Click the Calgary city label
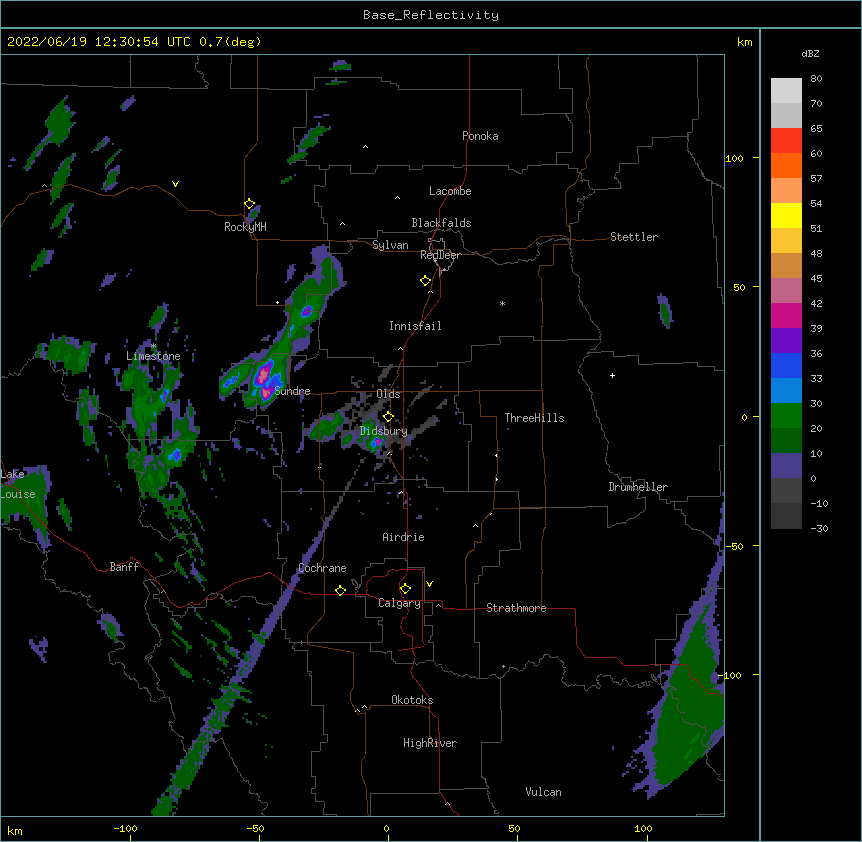The image size is (862, 842). click(399, 603)
